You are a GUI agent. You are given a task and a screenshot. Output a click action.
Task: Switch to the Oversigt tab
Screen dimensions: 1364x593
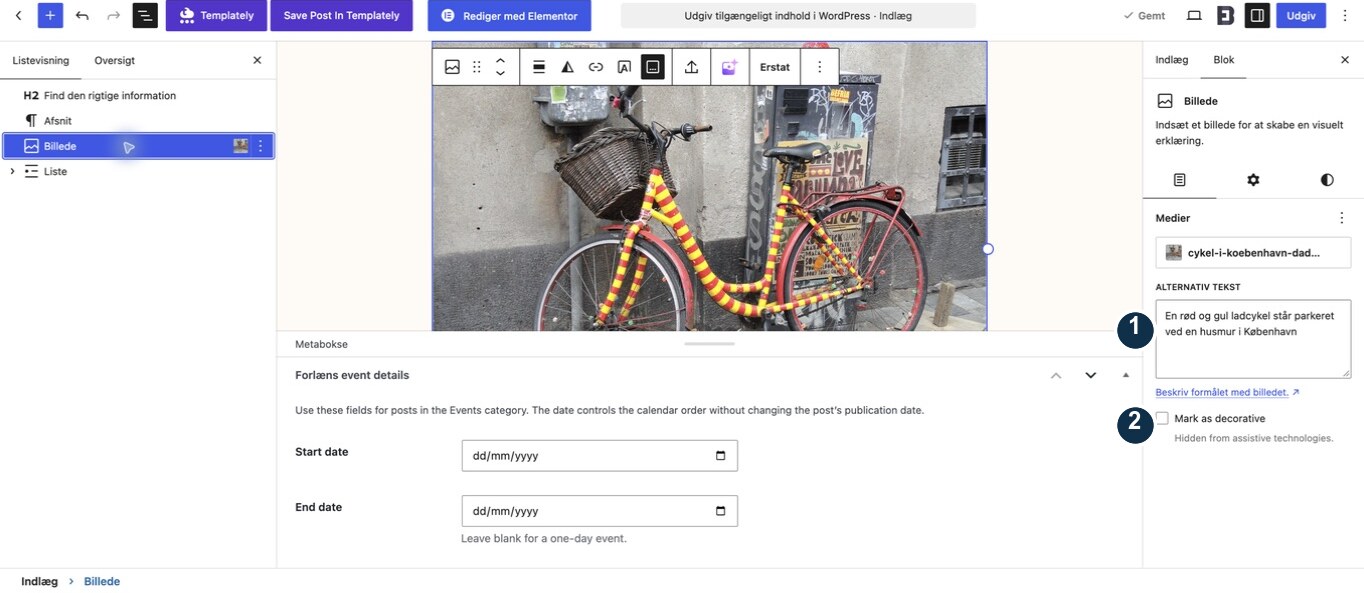pos(115,60)
